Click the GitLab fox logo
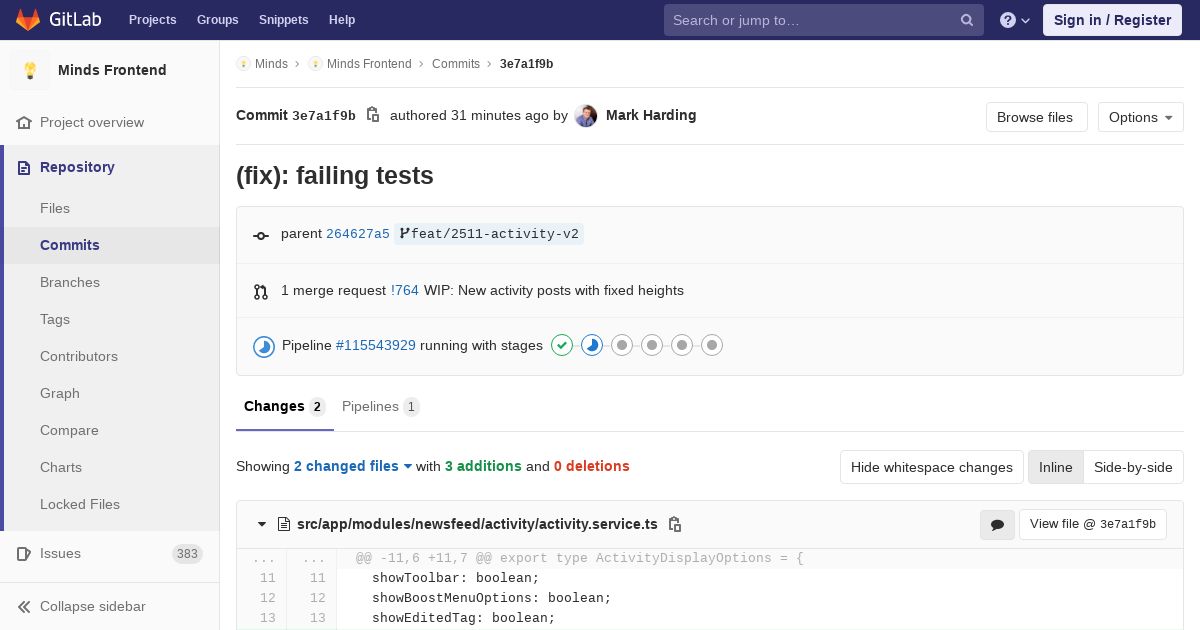 [28, 19]
